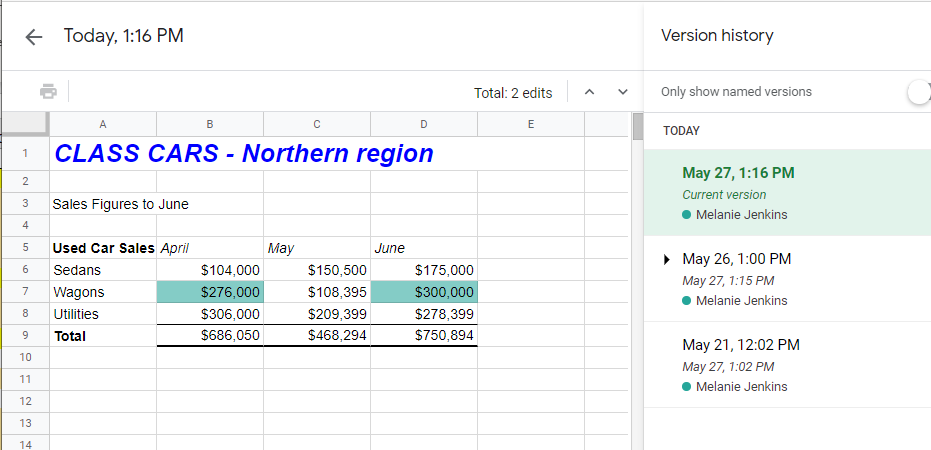Click highlighted cell showing $300,000
931x450 pixels.
pyautogui.click(x=424, y=292)
